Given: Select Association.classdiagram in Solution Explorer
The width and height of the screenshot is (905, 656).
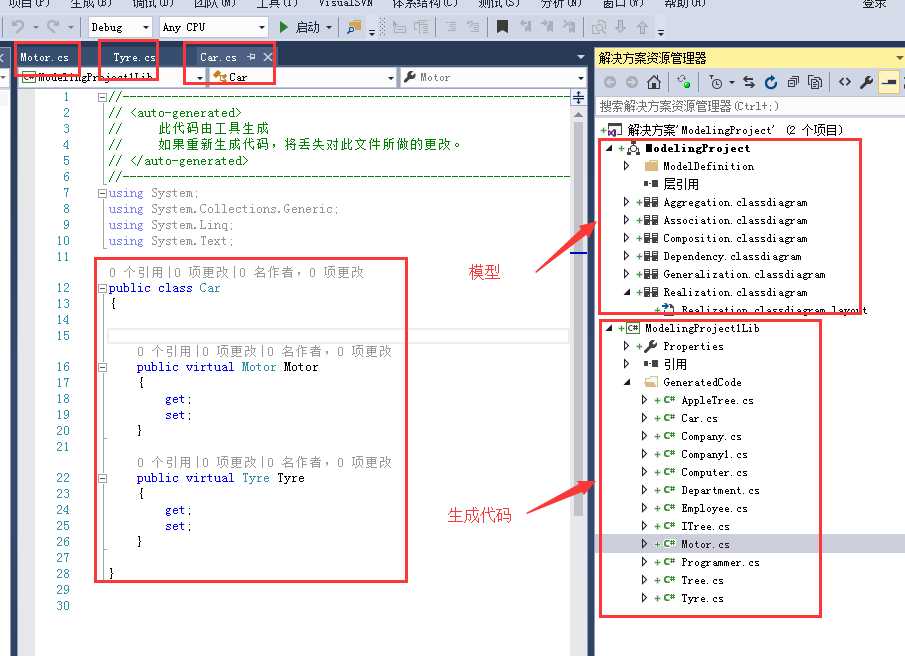Looking at the screenshot, I should (x=735, y=220).
